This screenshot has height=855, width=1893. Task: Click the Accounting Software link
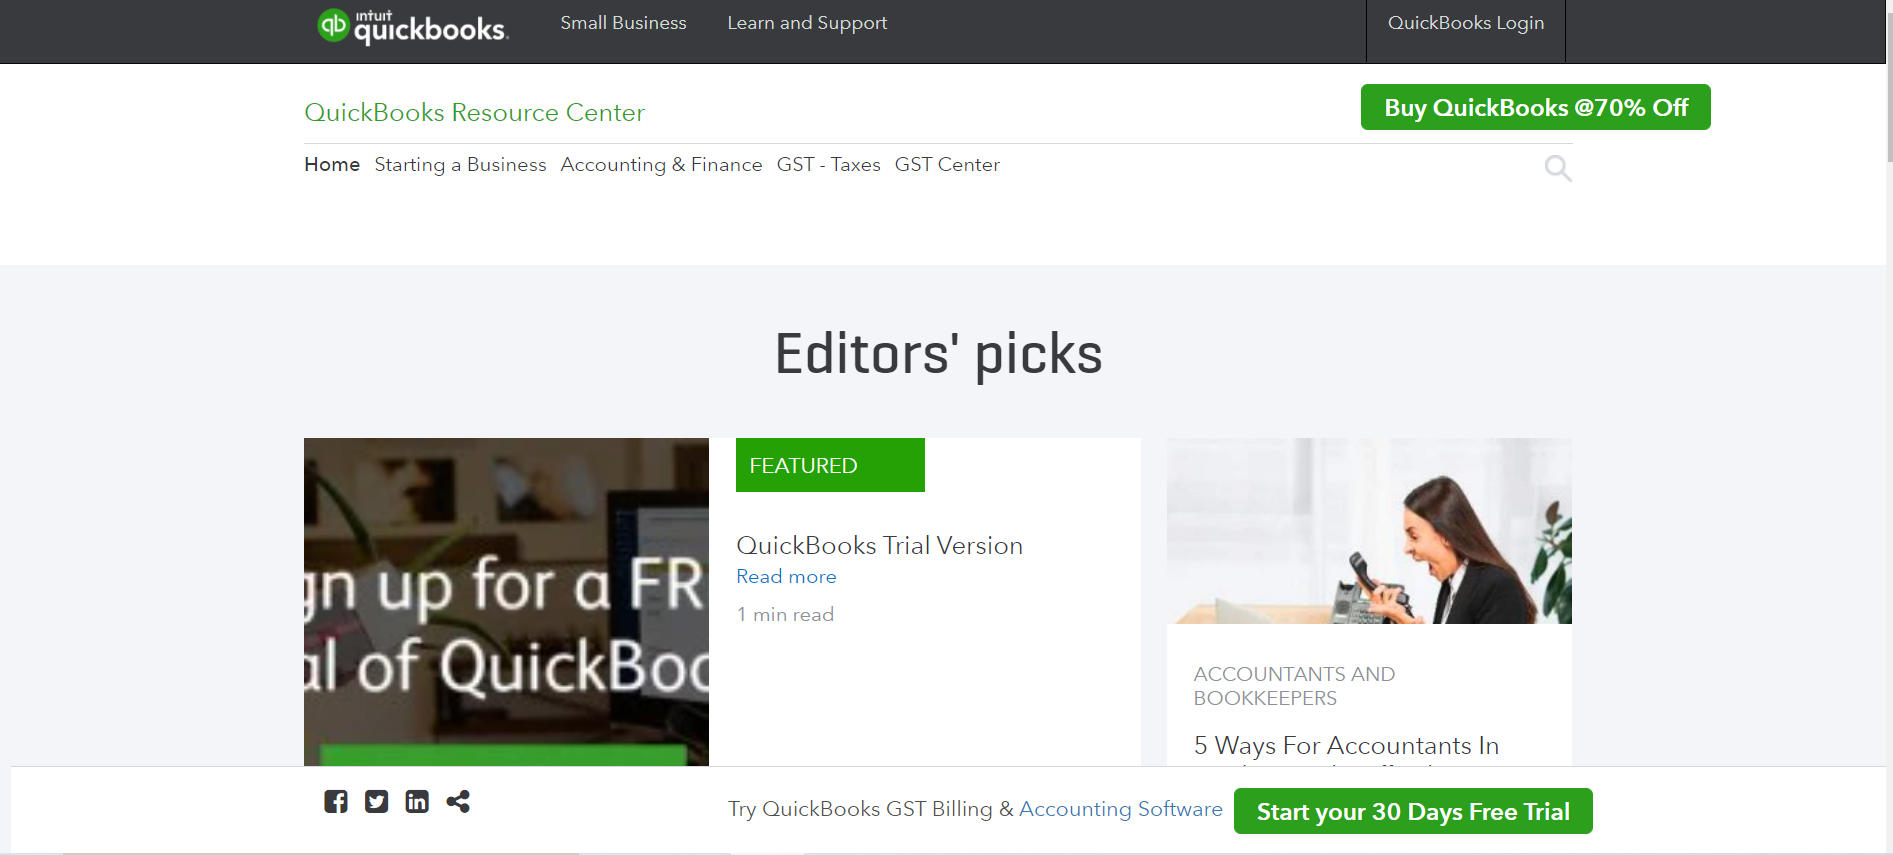[1120, 808]
